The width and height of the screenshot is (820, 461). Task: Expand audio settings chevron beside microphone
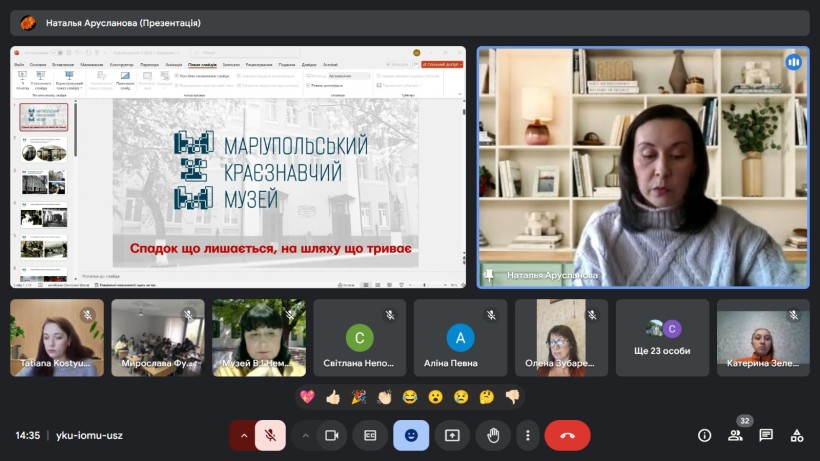pyautogui.click(x=243, y=435)
